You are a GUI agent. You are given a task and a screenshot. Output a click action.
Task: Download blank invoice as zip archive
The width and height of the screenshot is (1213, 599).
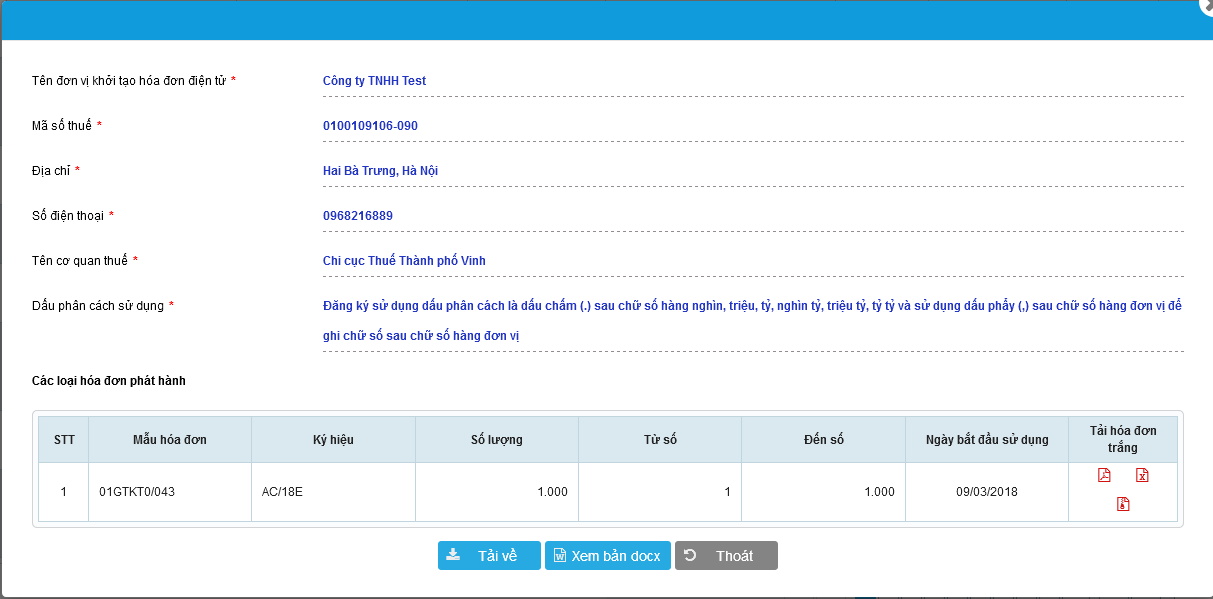[x=1123, y=504]
